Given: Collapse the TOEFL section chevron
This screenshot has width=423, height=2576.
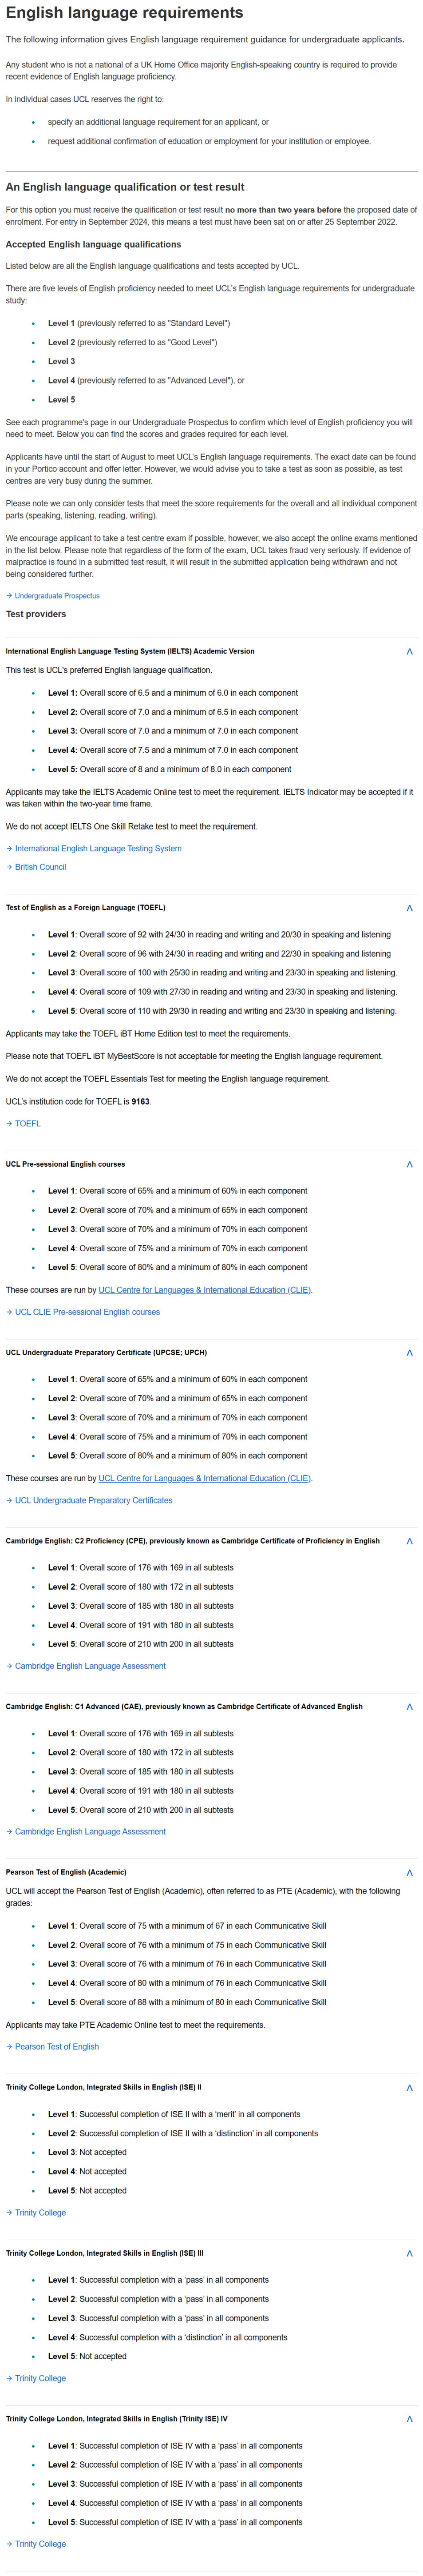Looking at the screenshot, I should point(409,908).
